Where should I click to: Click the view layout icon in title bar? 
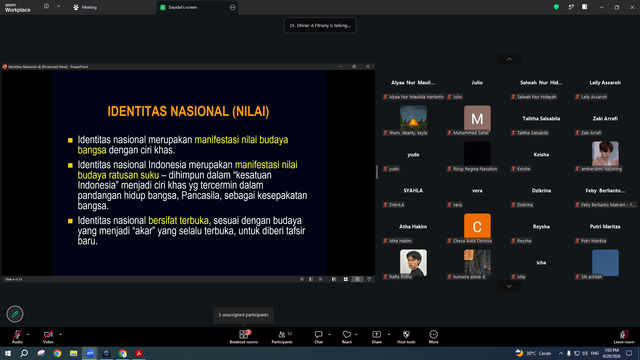[x=584, y=7]
